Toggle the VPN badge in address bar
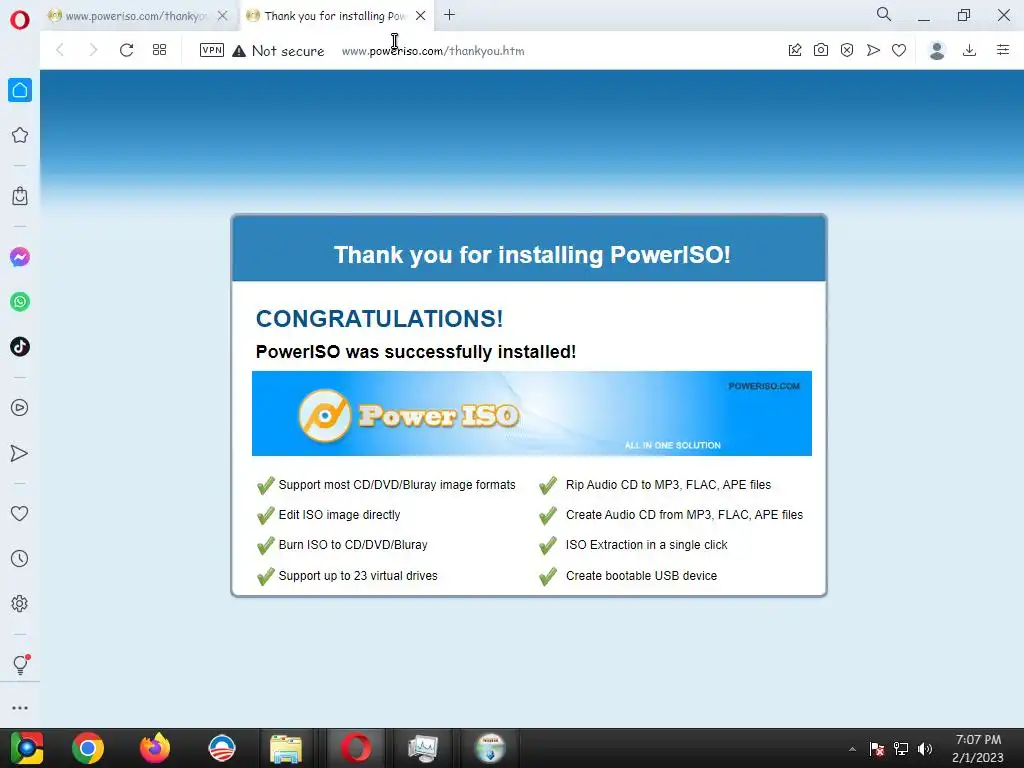Viewport: 1024px width, 768px height. 212,50
